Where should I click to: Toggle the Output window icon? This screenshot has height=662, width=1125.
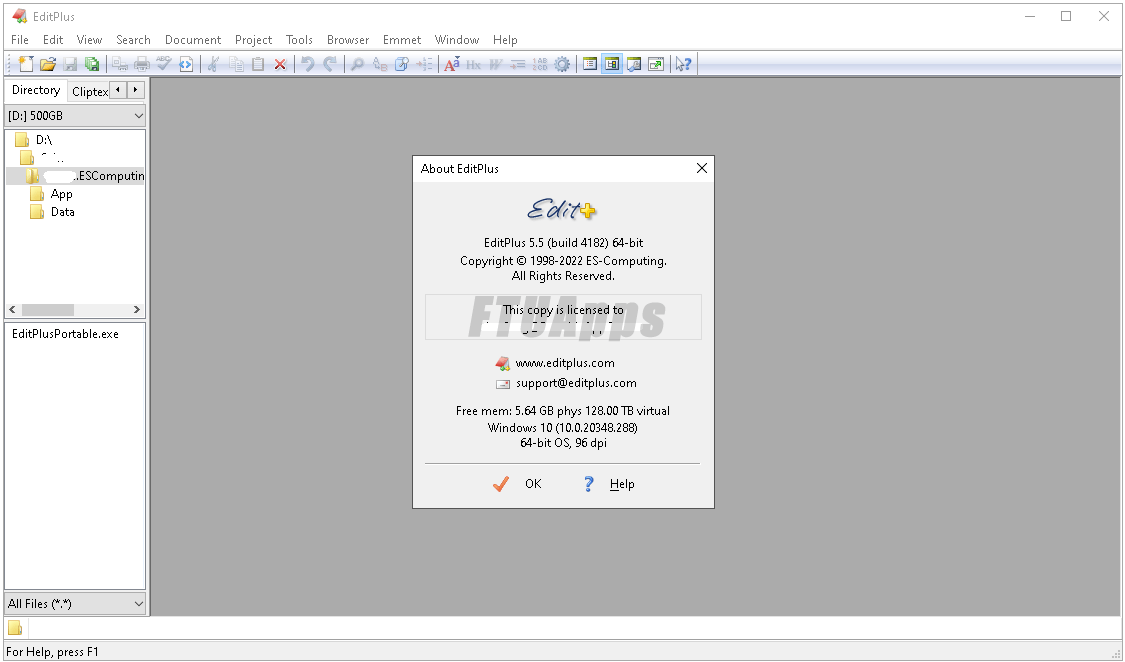634,64
